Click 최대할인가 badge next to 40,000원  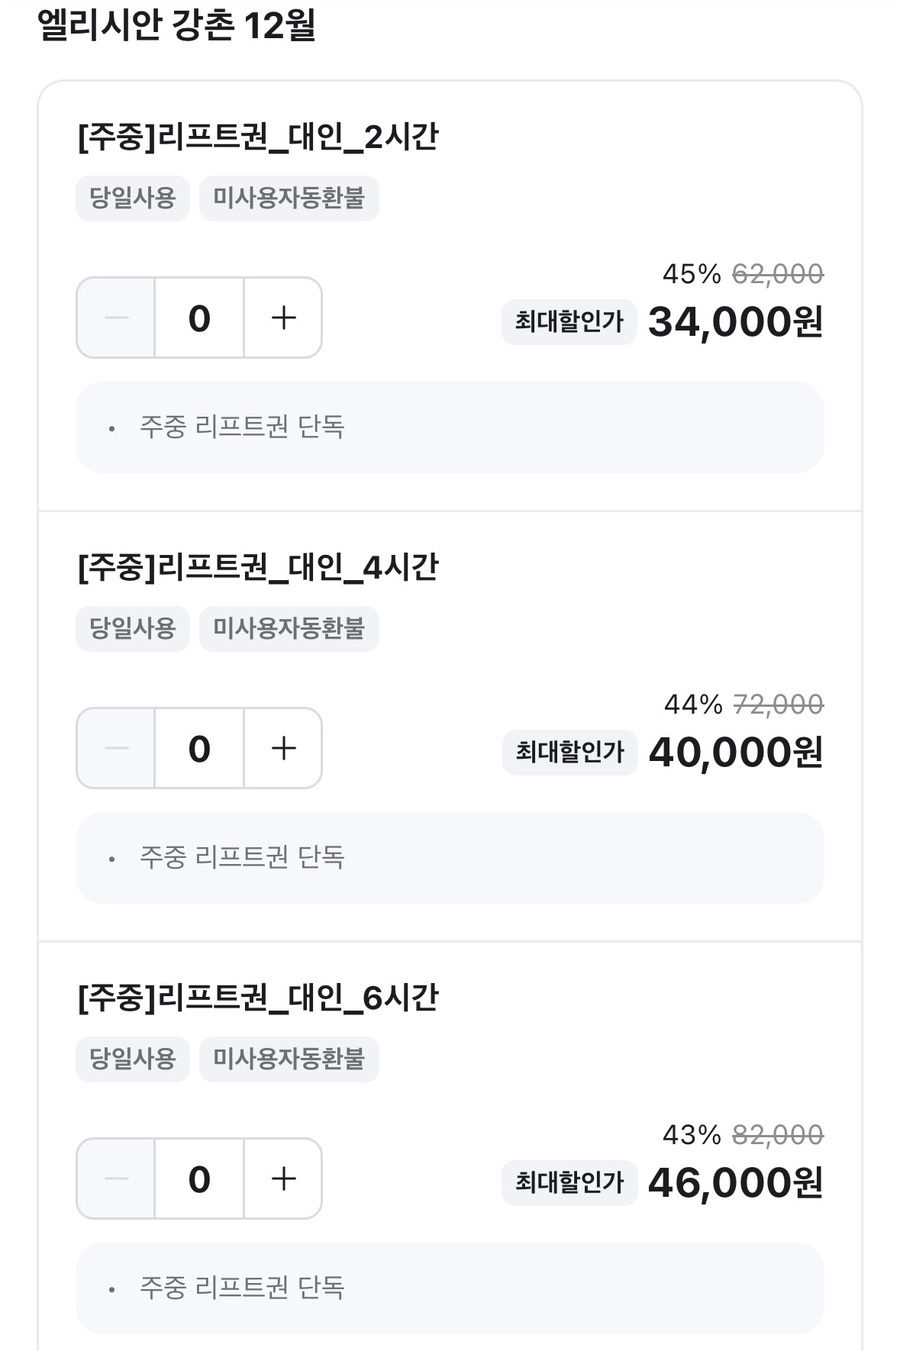click(569, 752)
